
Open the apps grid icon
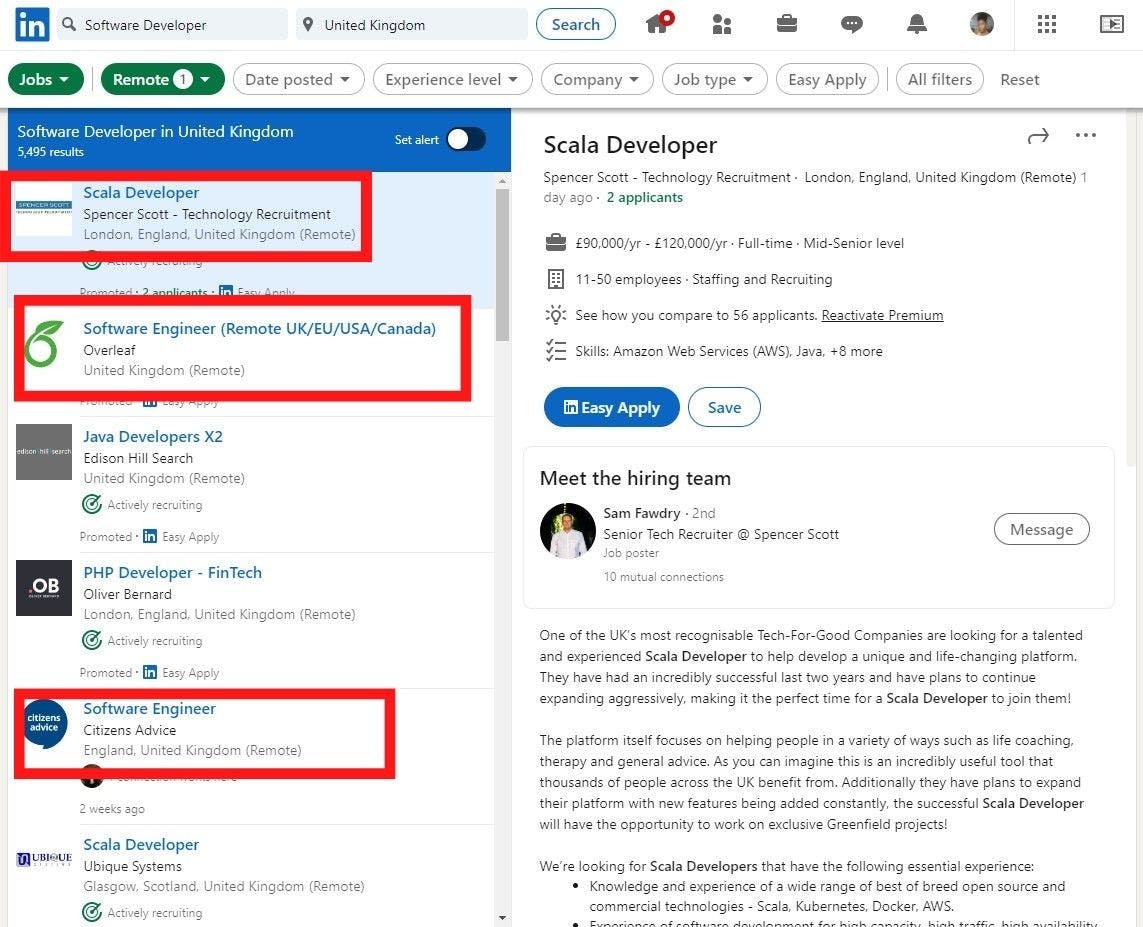pyautogui.click(x=1047, y=25)
